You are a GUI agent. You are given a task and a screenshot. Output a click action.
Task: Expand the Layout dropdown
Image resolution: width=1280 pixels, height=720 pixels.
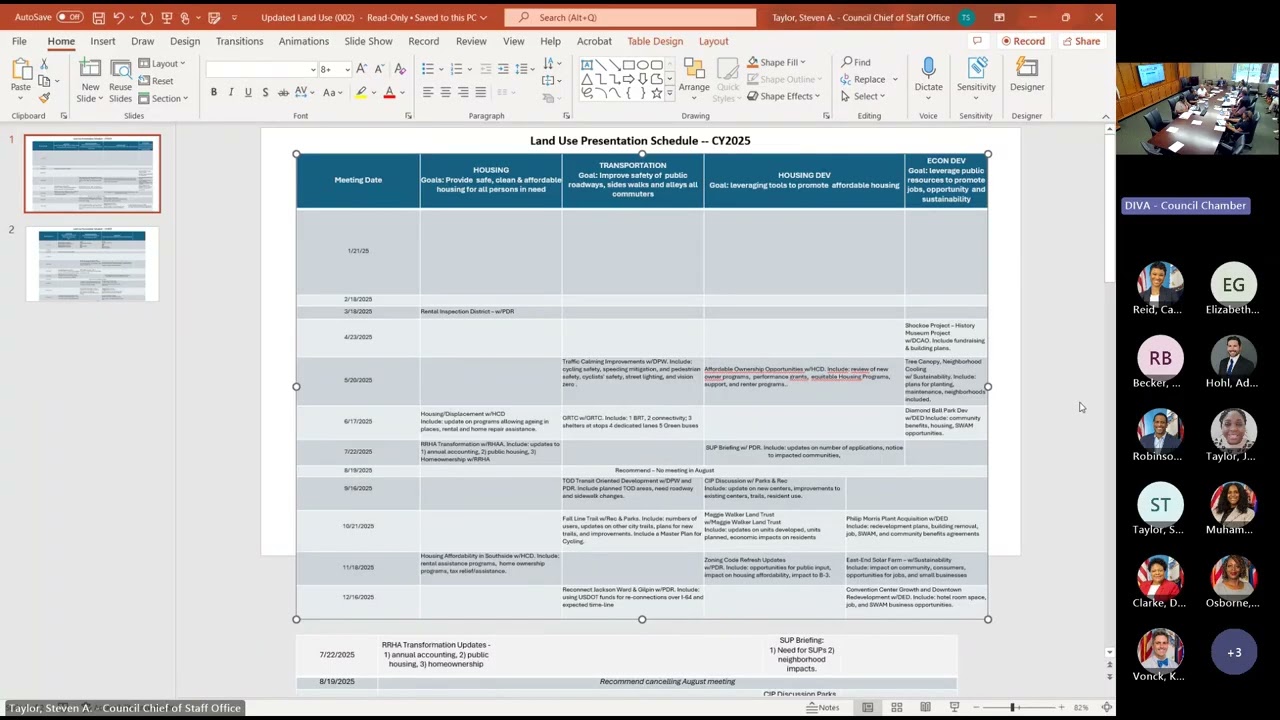tap(161, 63)
